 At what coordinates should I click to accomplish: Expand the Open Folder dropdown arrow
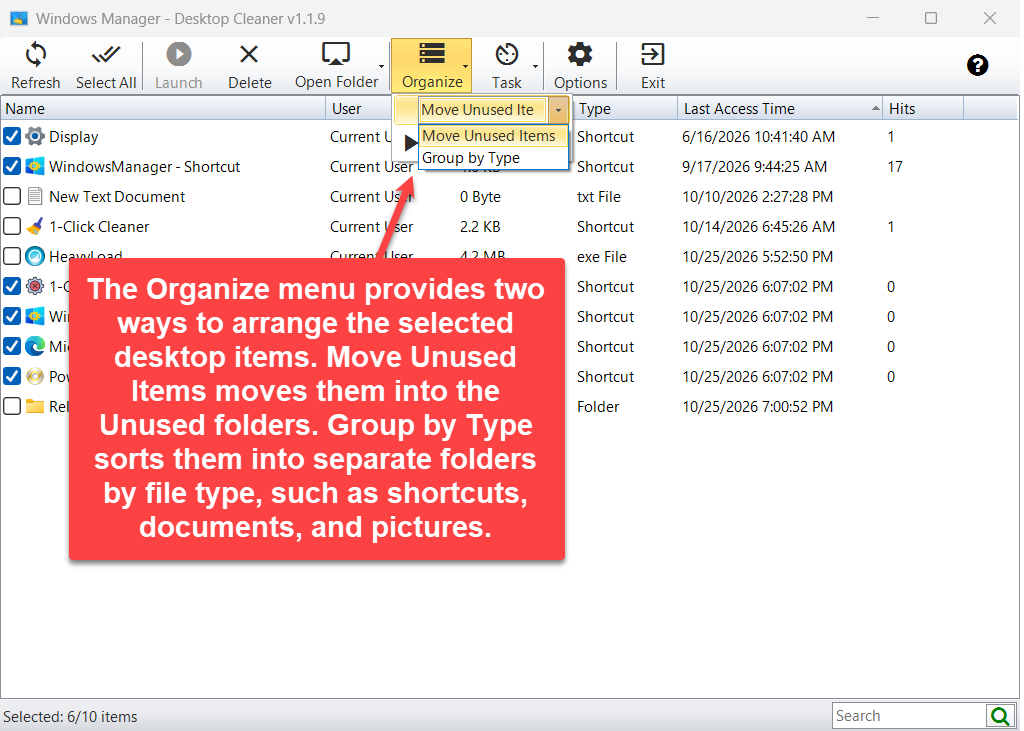[x=381, y=66]
